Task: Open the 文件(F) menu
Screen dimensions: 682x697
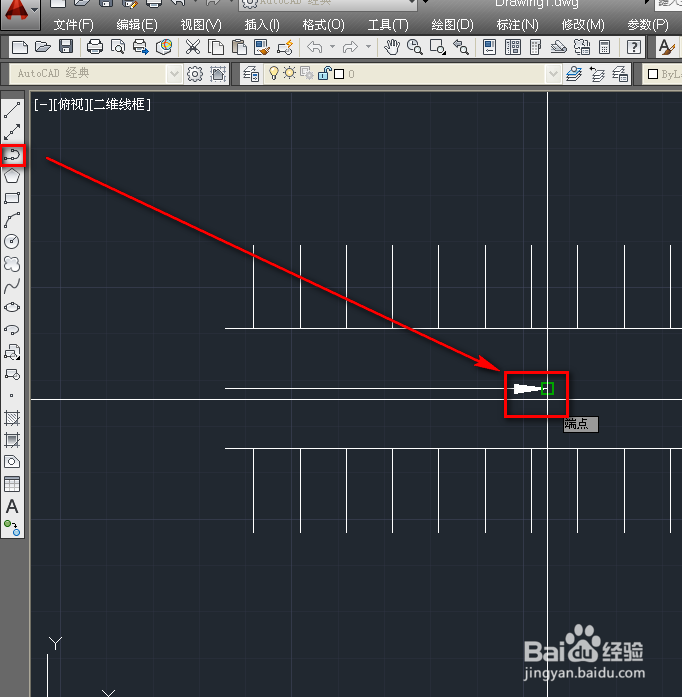Action: click(x=73, y=25)
